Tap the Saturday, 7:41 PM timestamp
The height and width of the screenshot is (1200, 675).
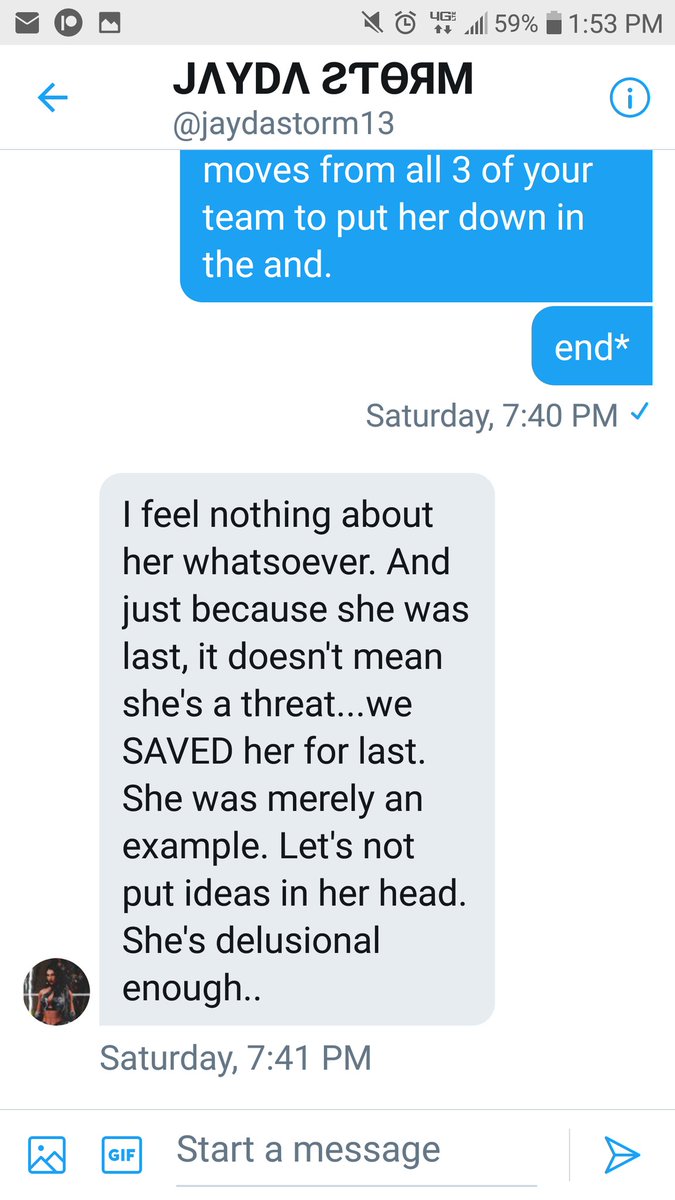click(236, 1057)
